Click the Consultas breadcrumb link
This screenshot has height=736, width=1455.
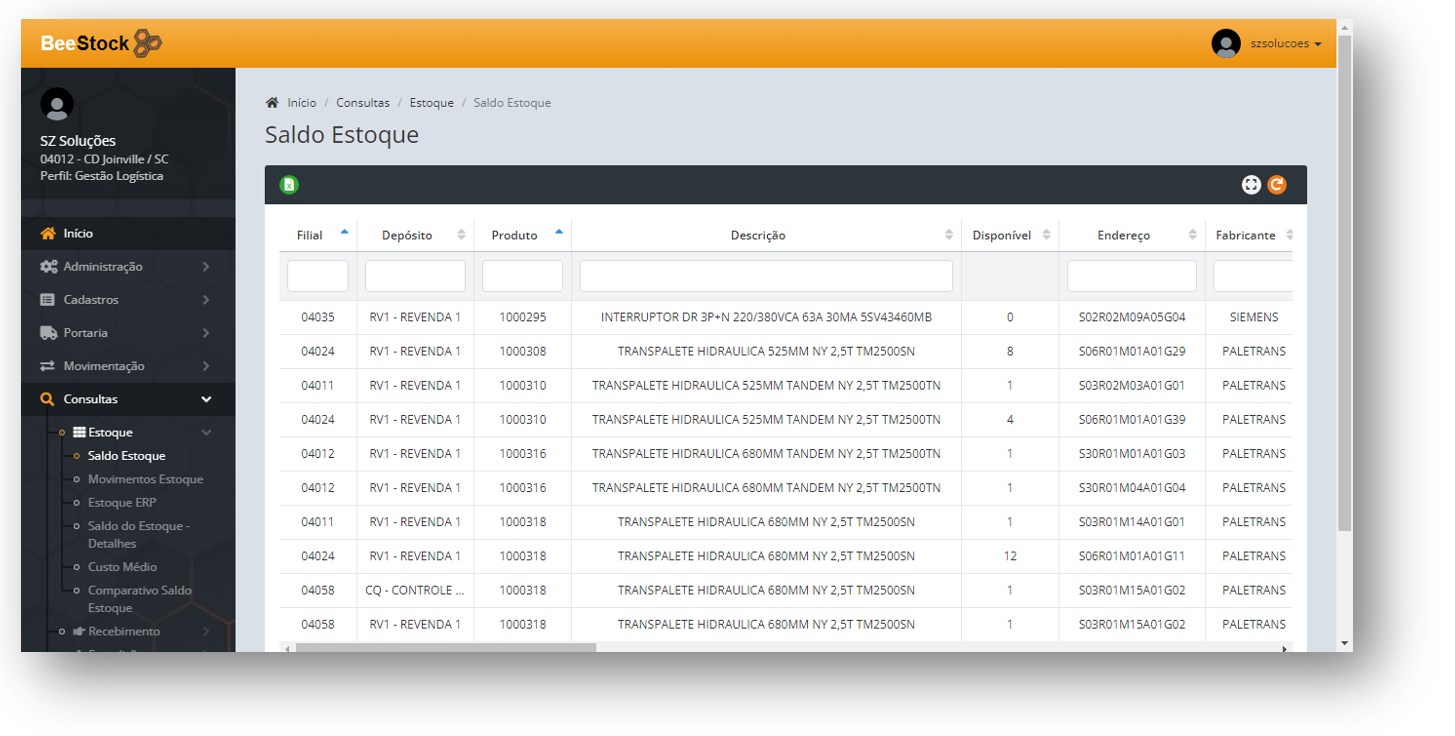pos(362,103)
